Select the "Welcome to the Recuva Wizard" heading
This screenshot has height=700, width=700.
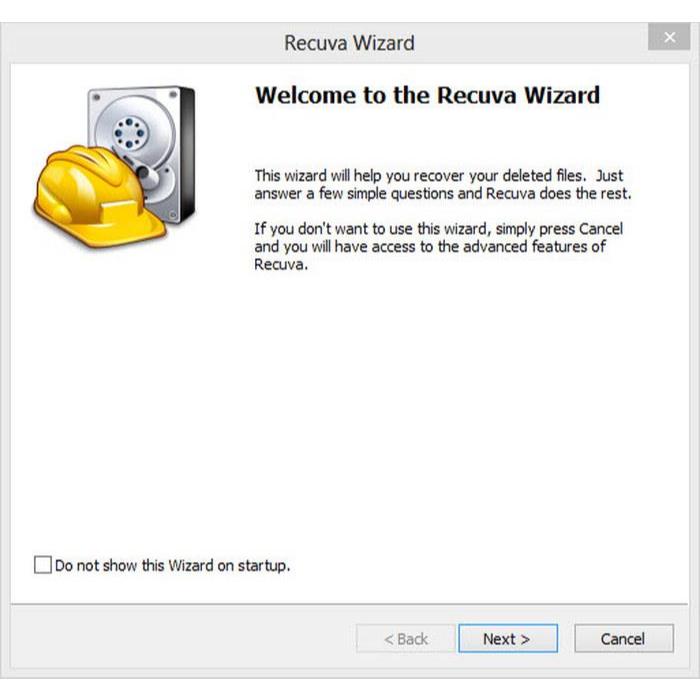(x=427, y=95)
